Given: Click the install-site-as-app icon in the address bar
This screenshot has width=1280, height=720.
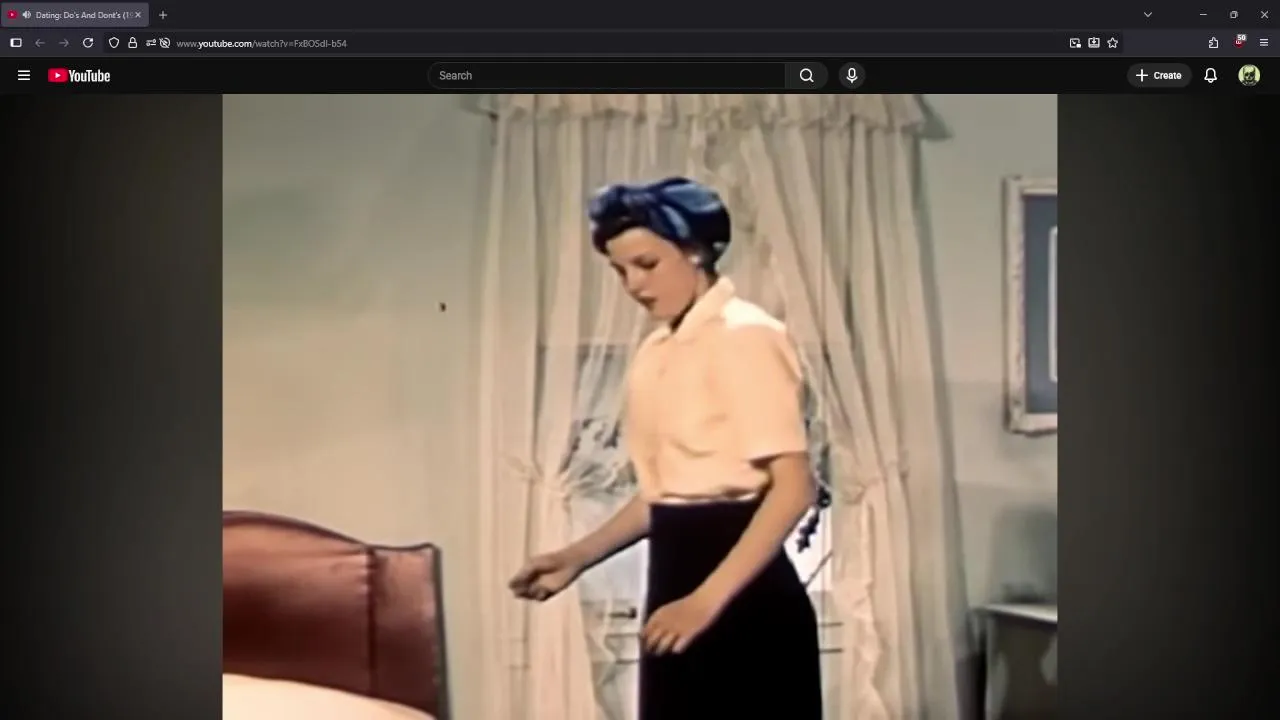Looking at the screenshot, I should [1094, 43].
